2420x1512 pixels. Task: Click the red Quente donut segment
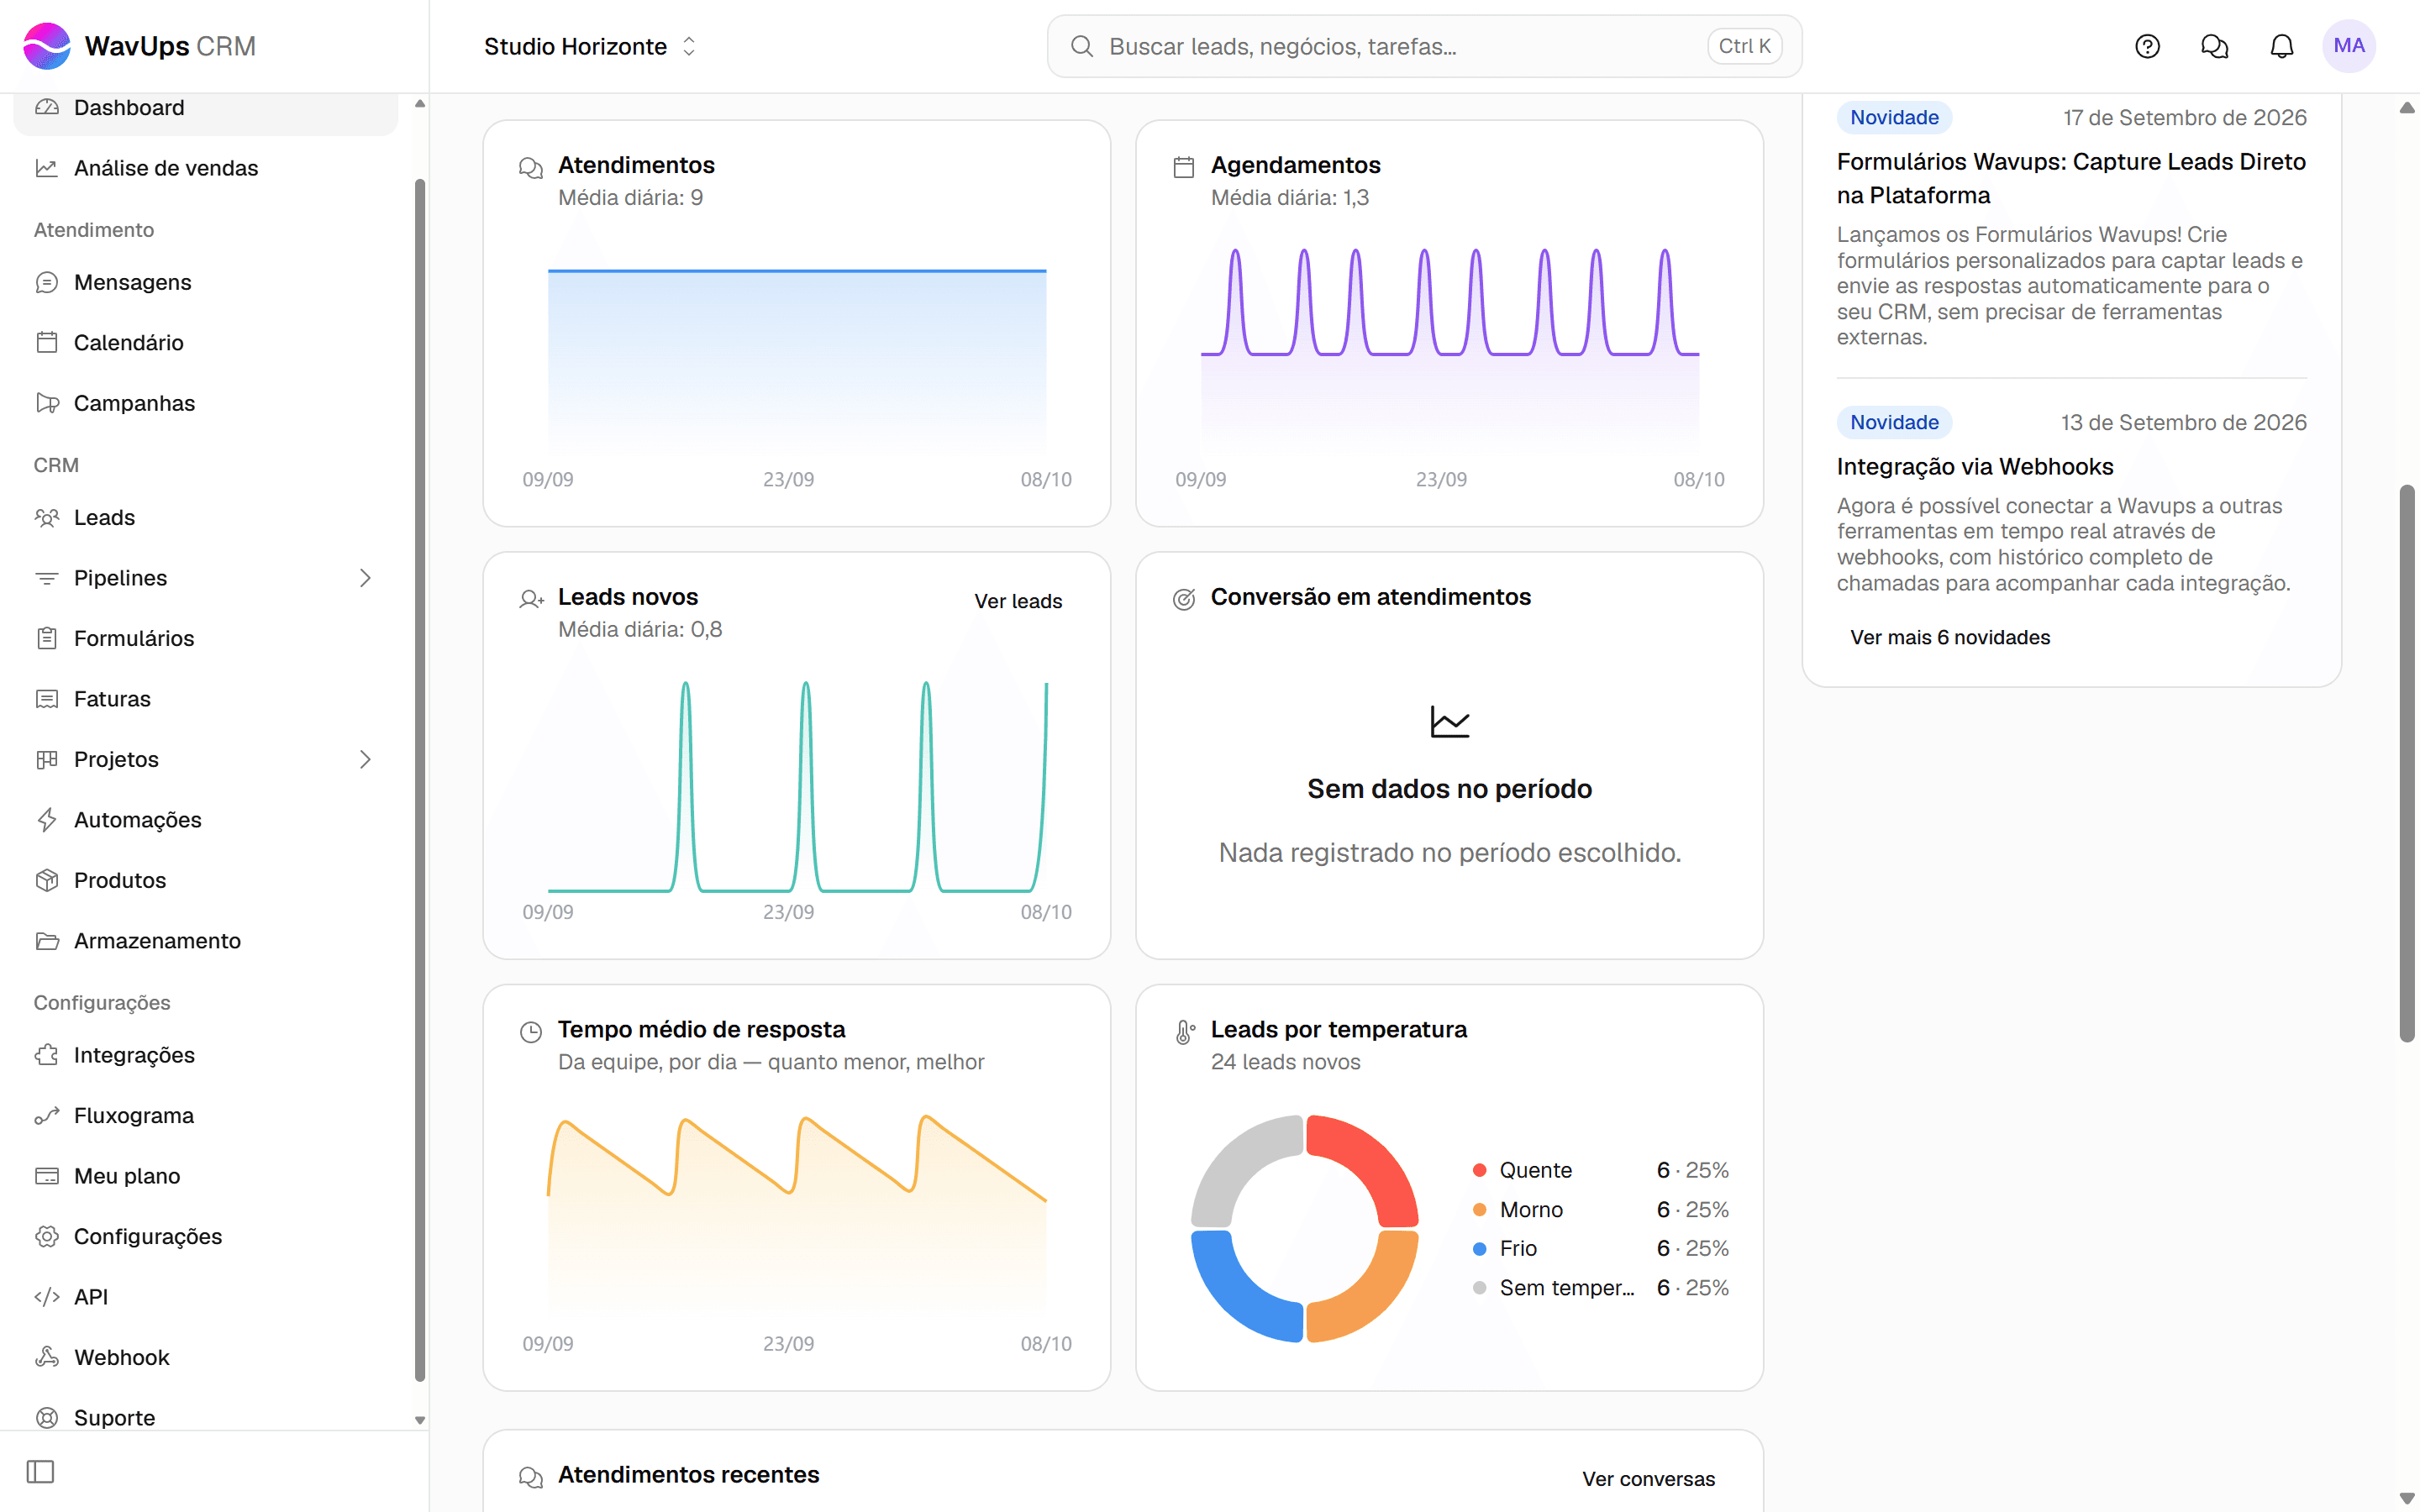point(1374,1160)
